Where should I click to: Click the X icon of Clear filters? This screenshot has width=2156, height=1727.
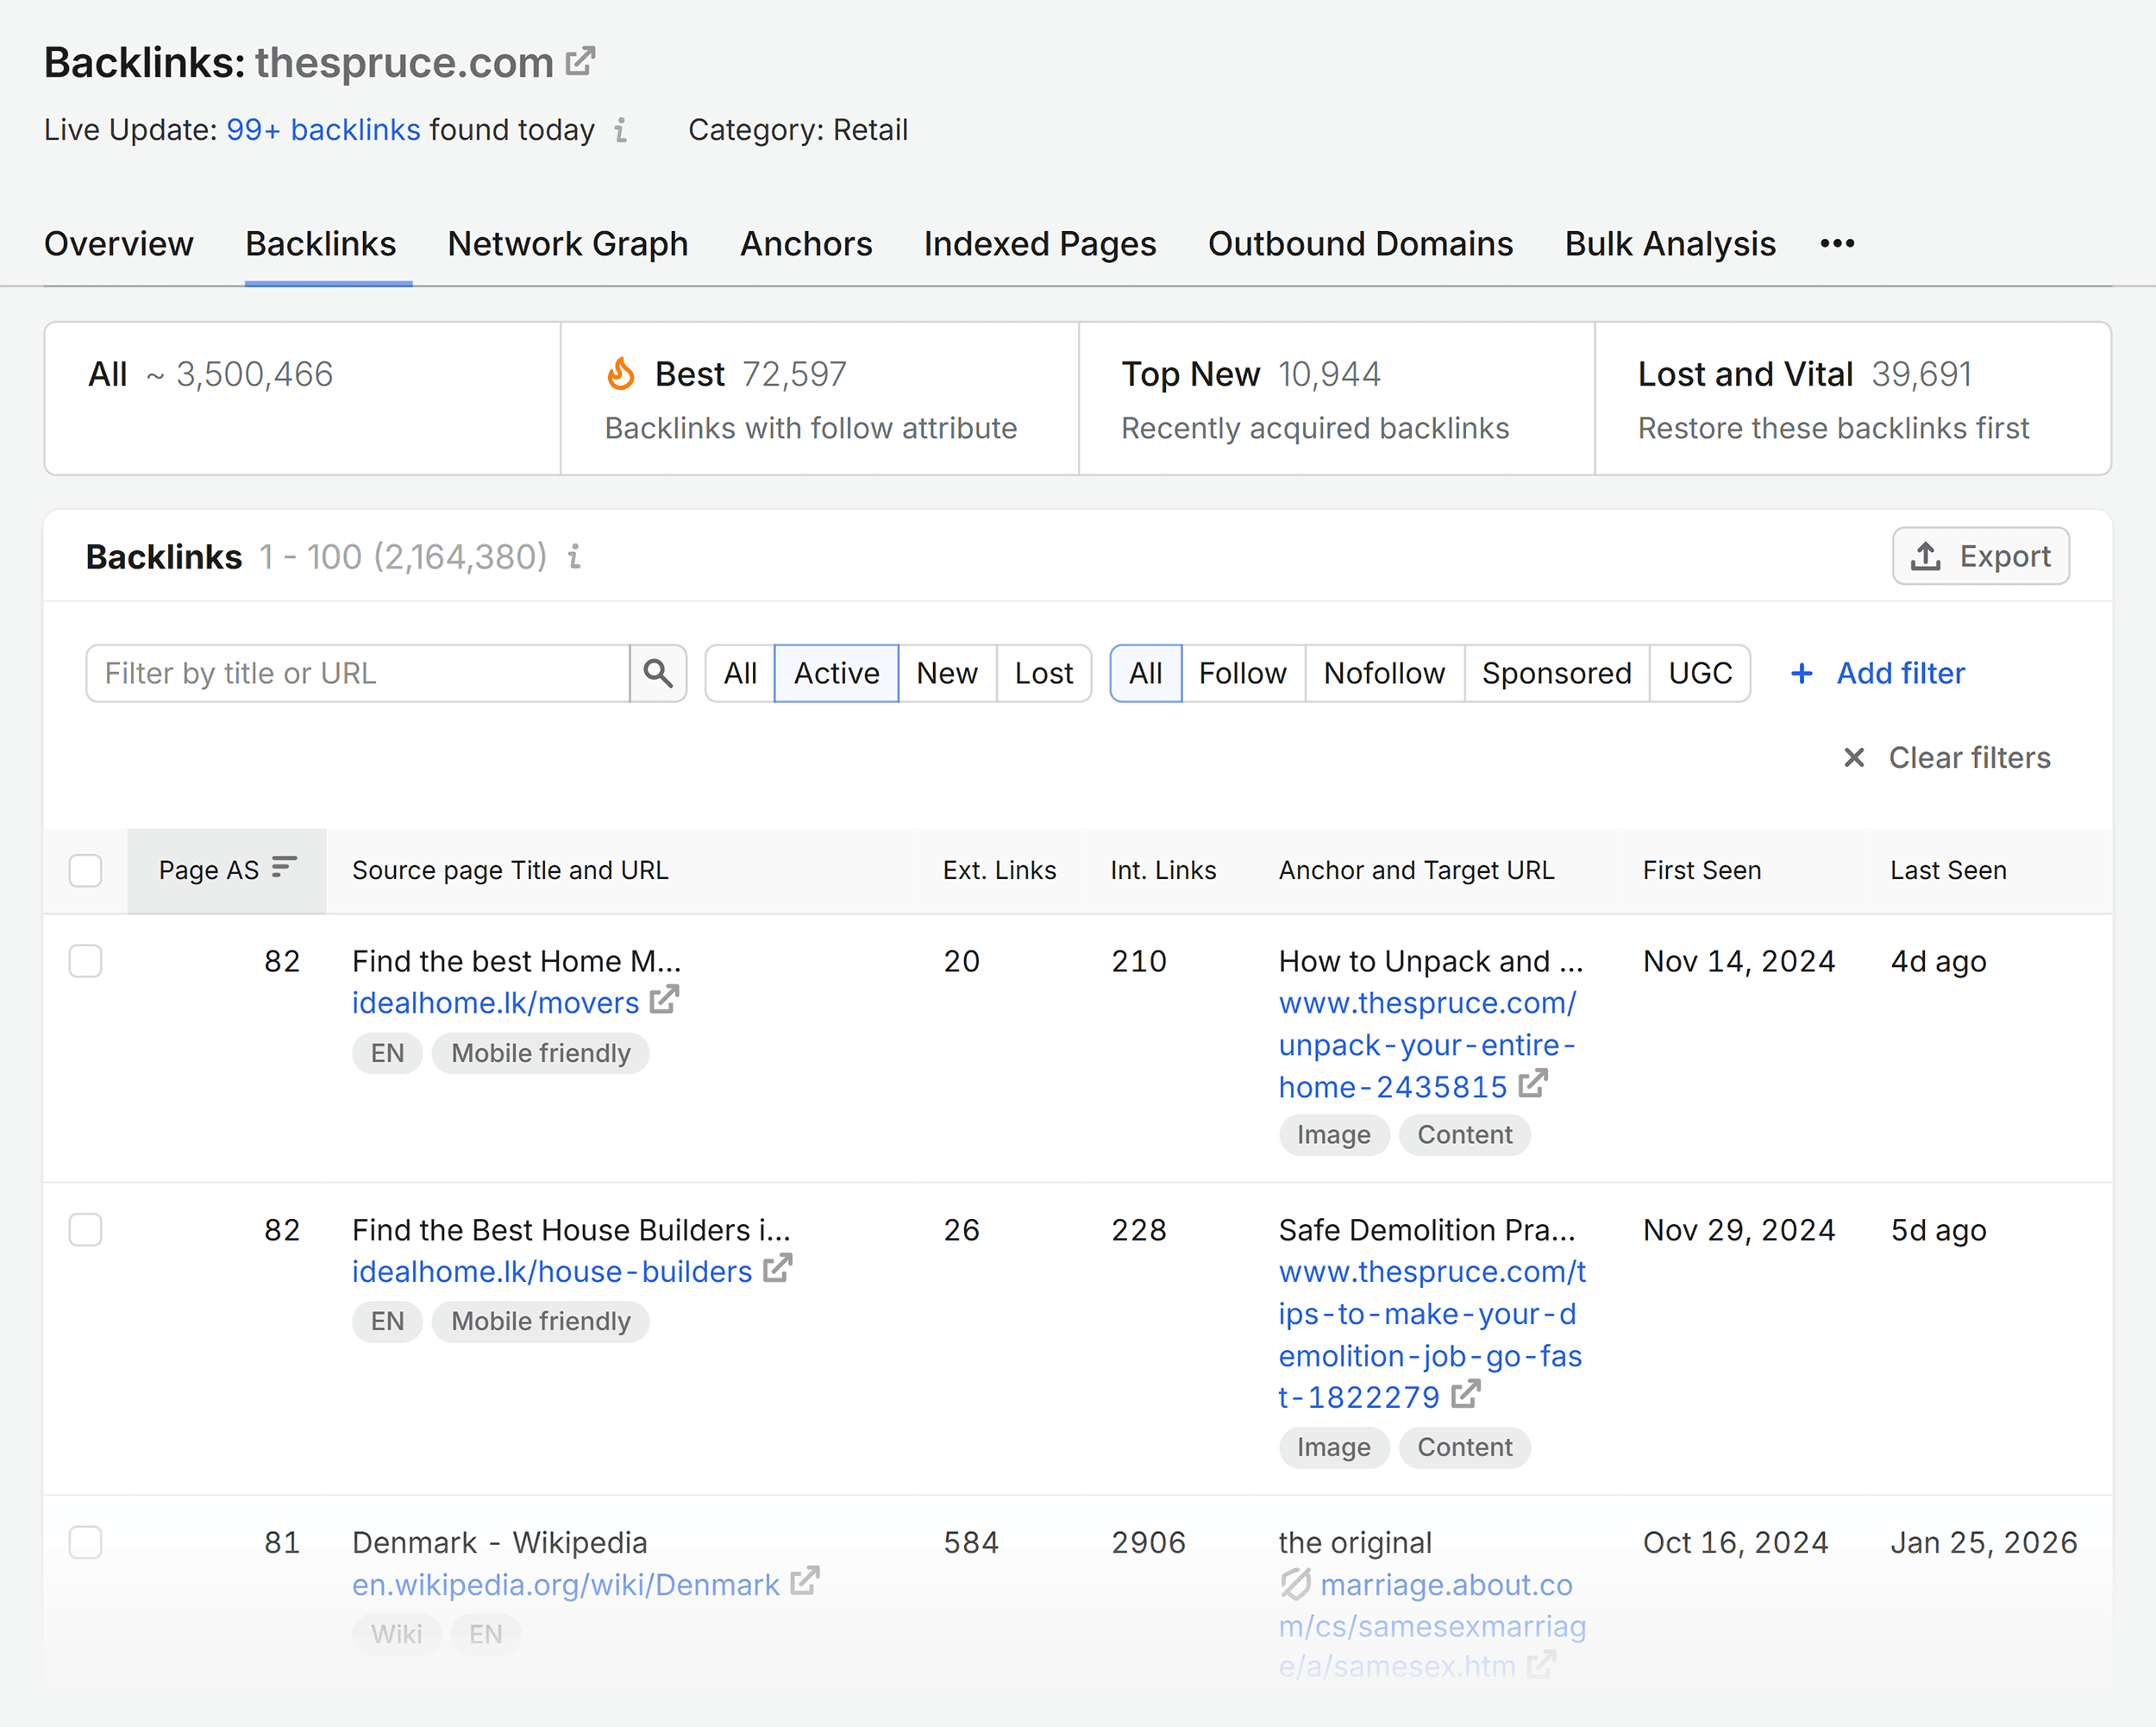coord(1854,758)
